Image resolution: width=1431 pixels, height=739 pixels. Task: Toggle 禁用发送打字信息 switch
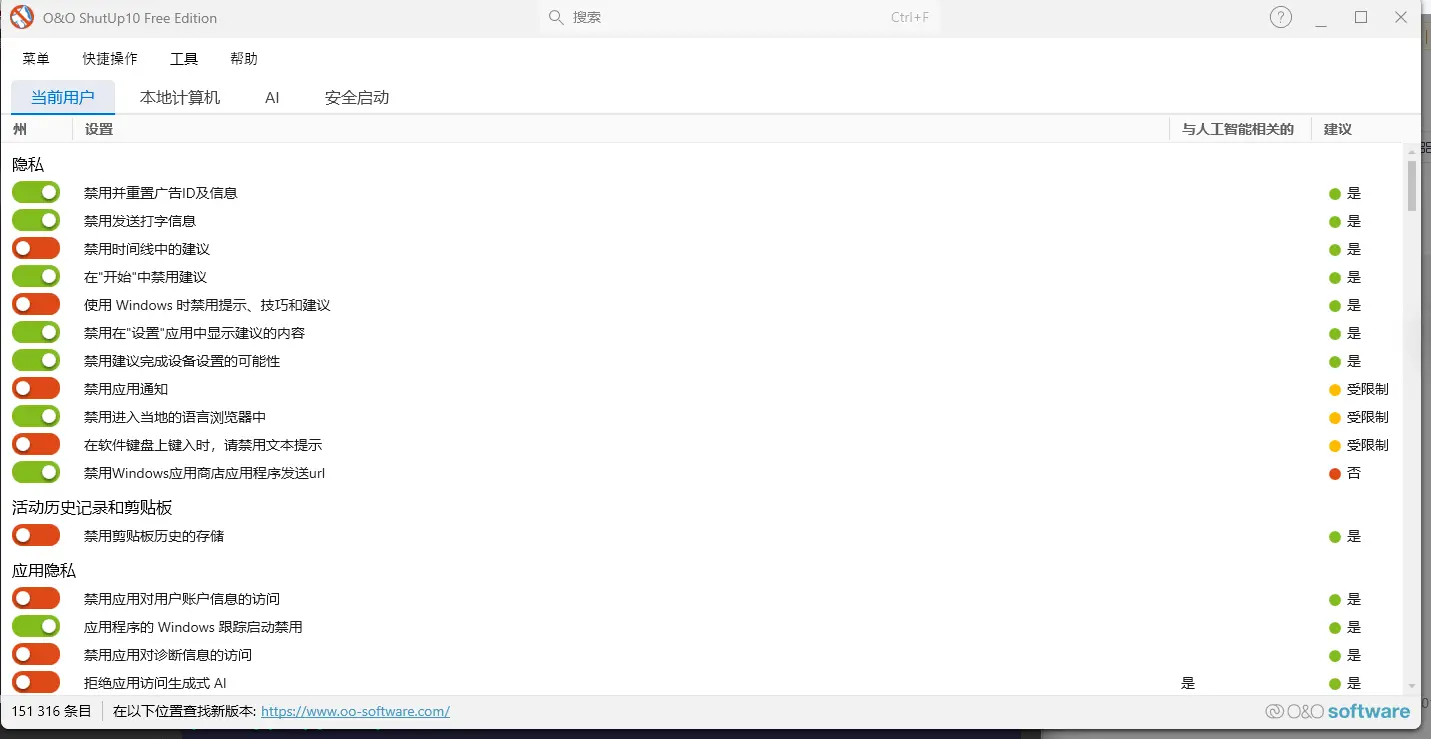(x=36, y=220)
